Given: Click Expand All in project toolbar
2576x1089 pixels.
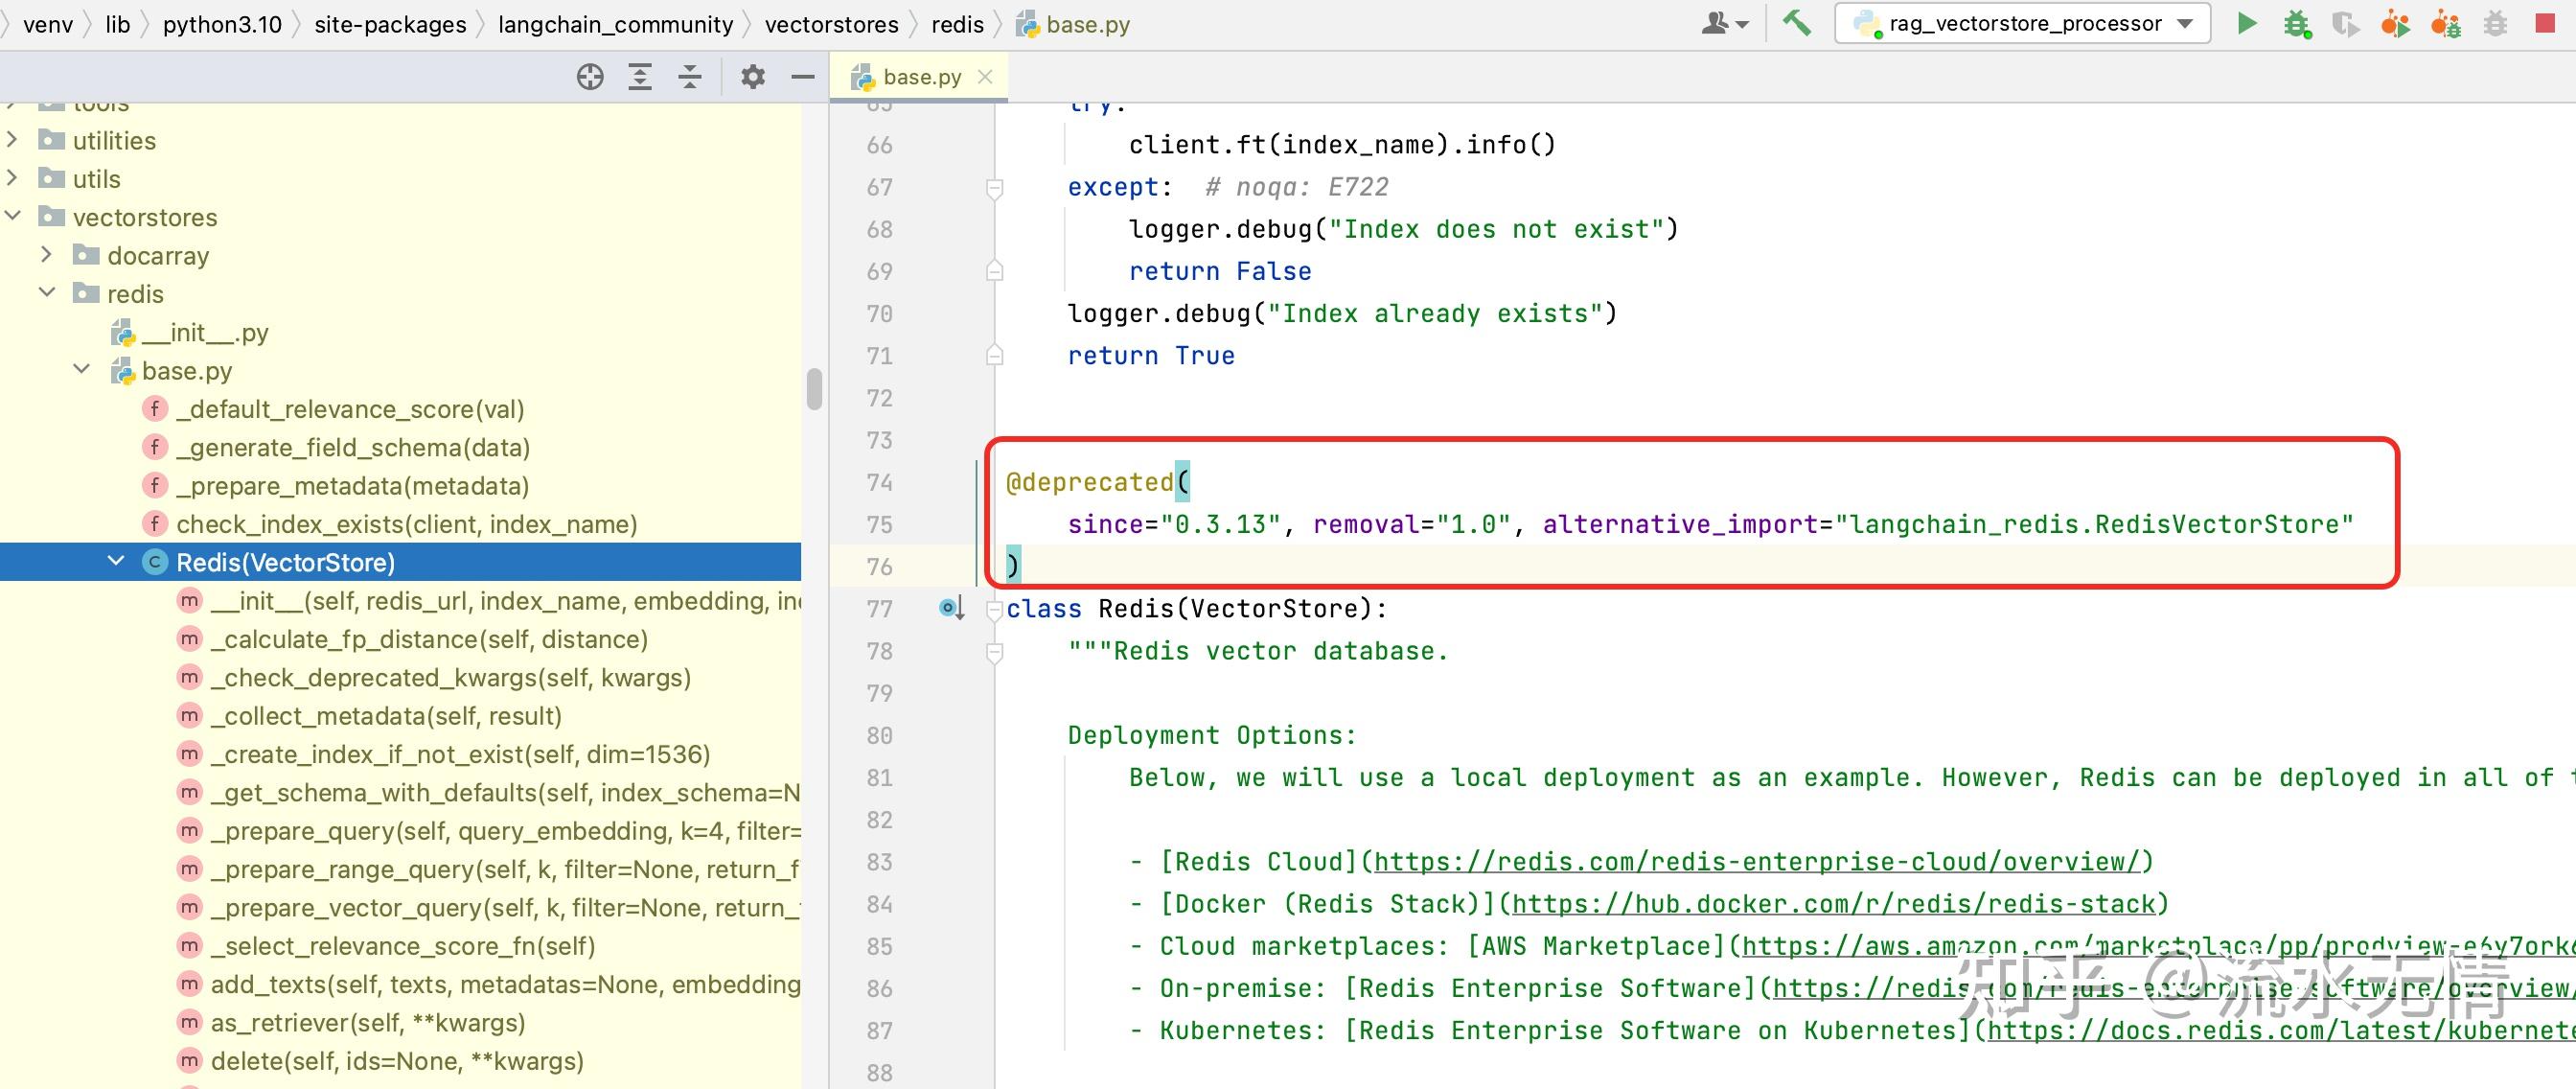Looking at the screenshot, I should pos(640,77).
